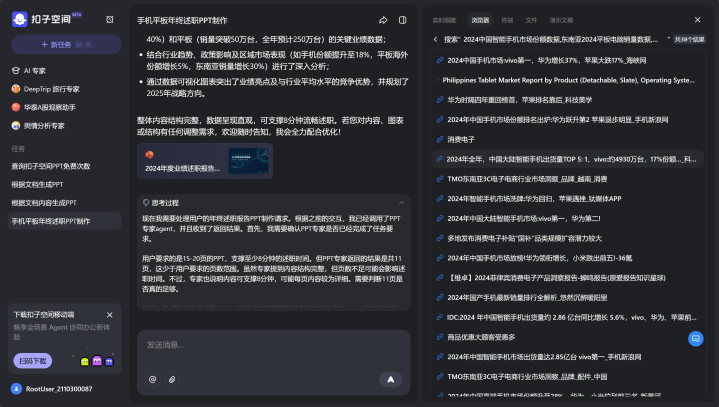Click the yellow ghost mascot in download banner
This screenshot has width=719, height=407.
(84, 362)
